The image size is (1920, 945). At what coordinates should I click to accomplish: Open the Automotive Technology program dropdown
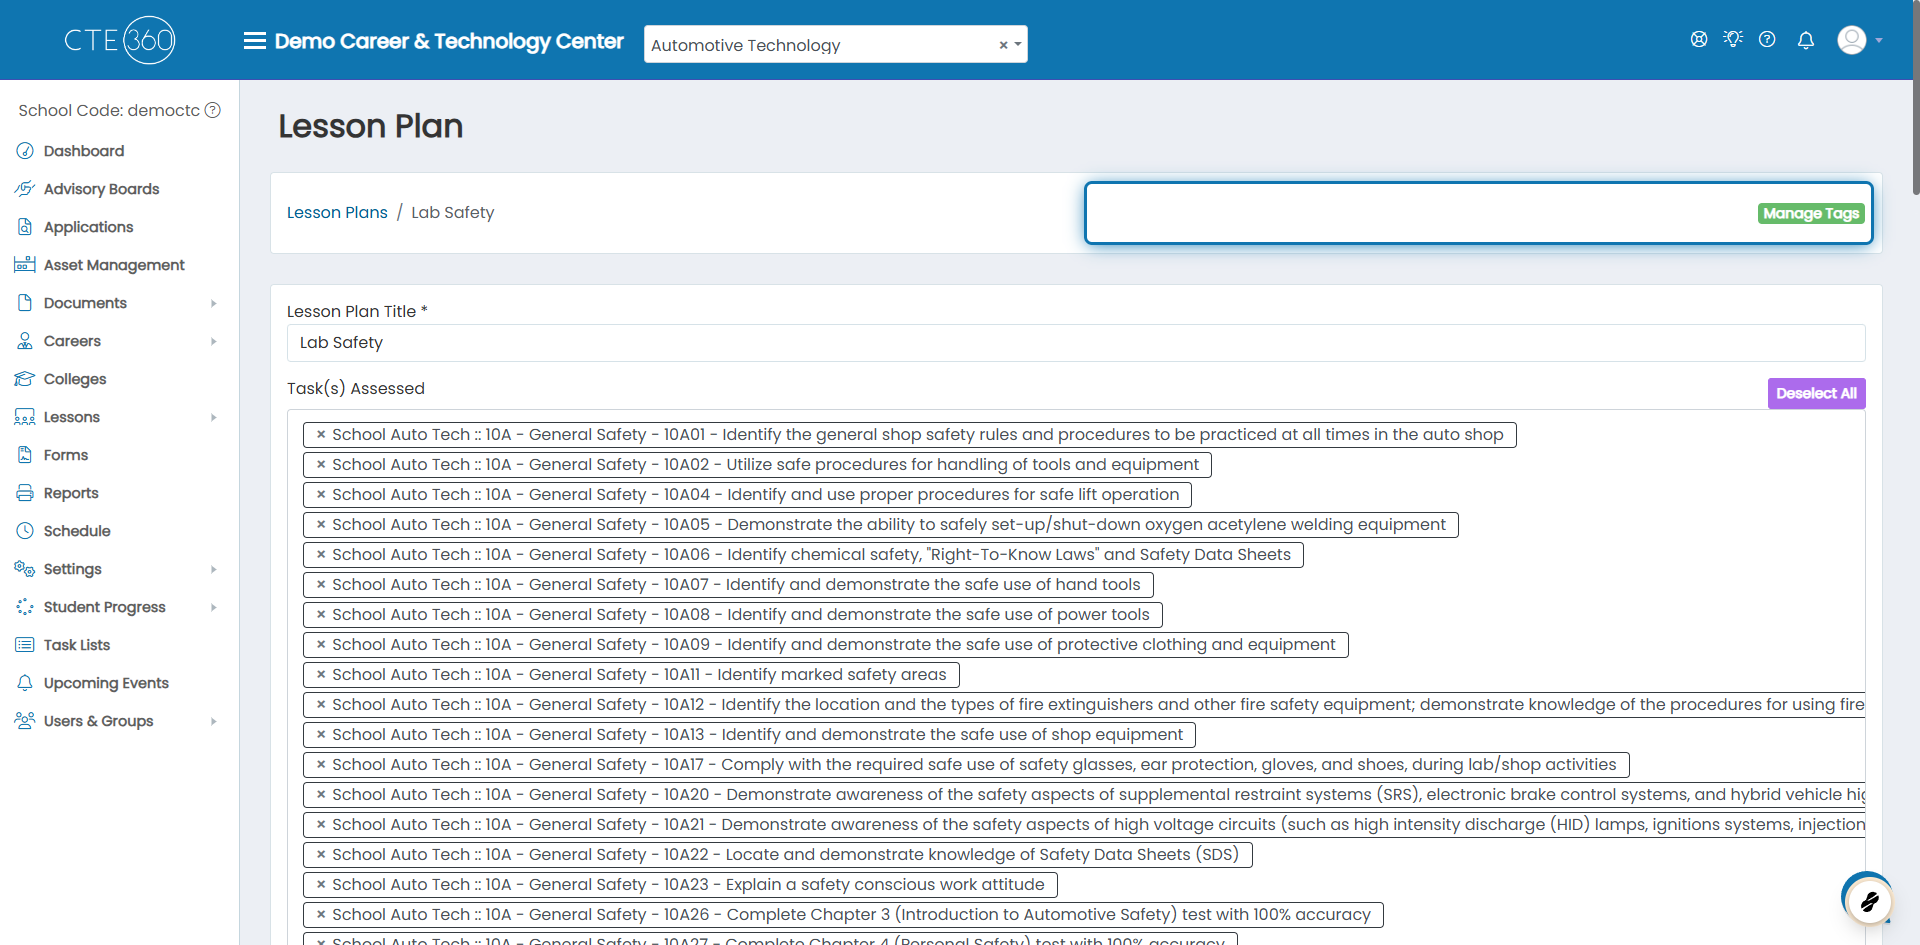coord(1018,45)
